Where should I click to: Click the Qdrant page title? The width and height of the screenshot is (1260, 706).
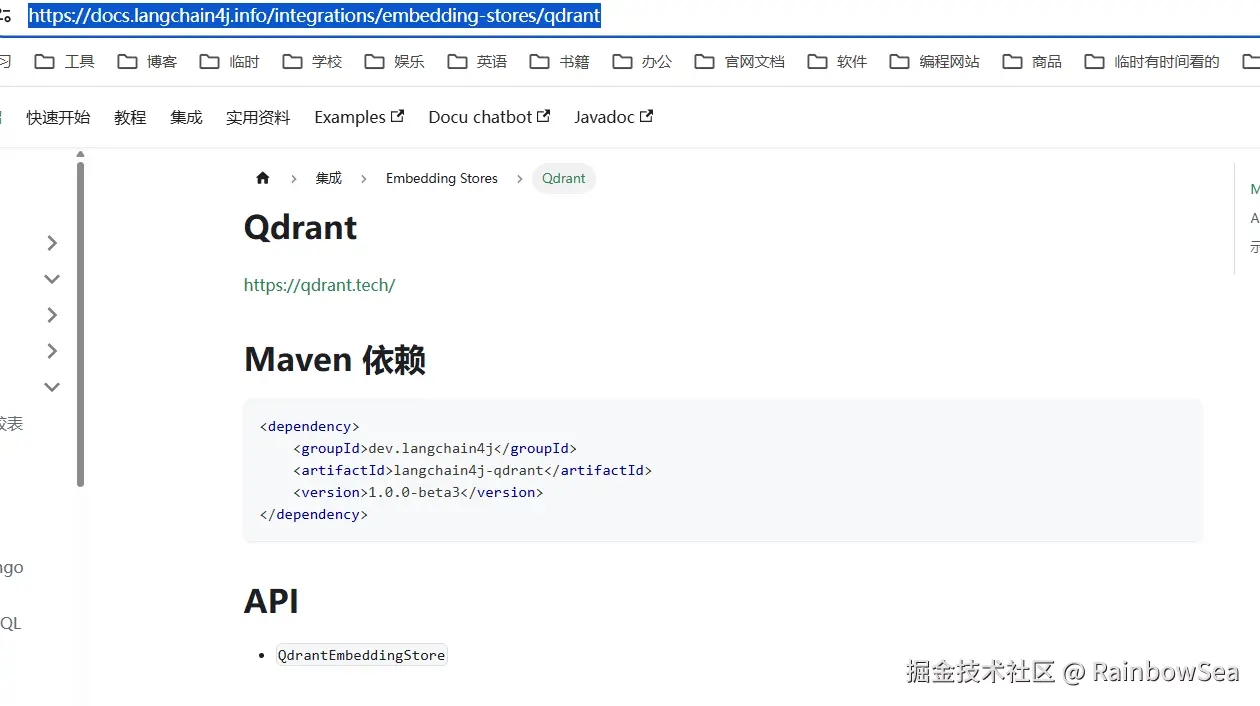coord(300,227)
